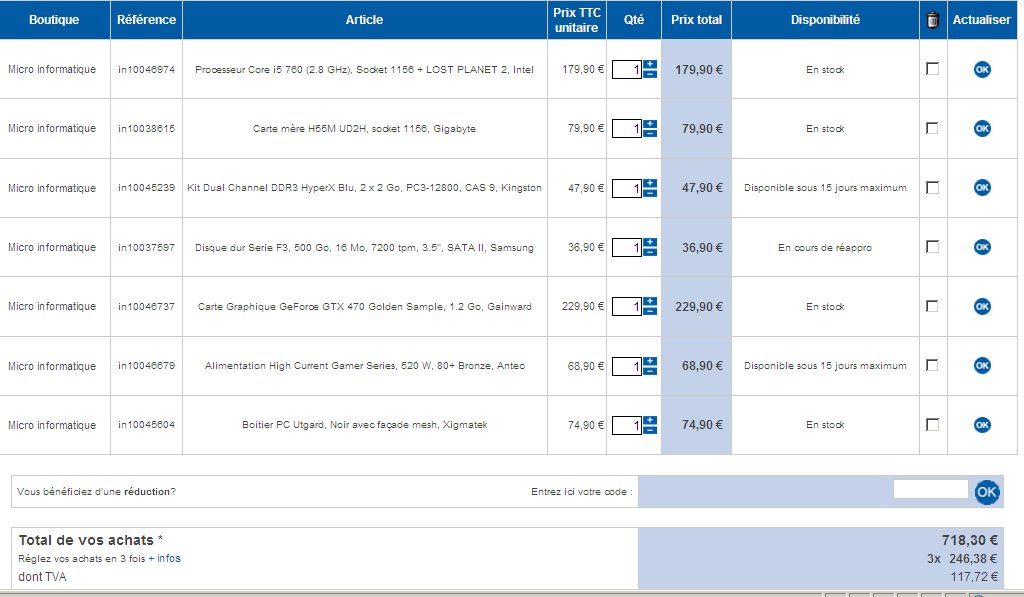Viewport: 1024px width, 597px height.
Task: Click reference in10038615
Action: tap(146, 129)
